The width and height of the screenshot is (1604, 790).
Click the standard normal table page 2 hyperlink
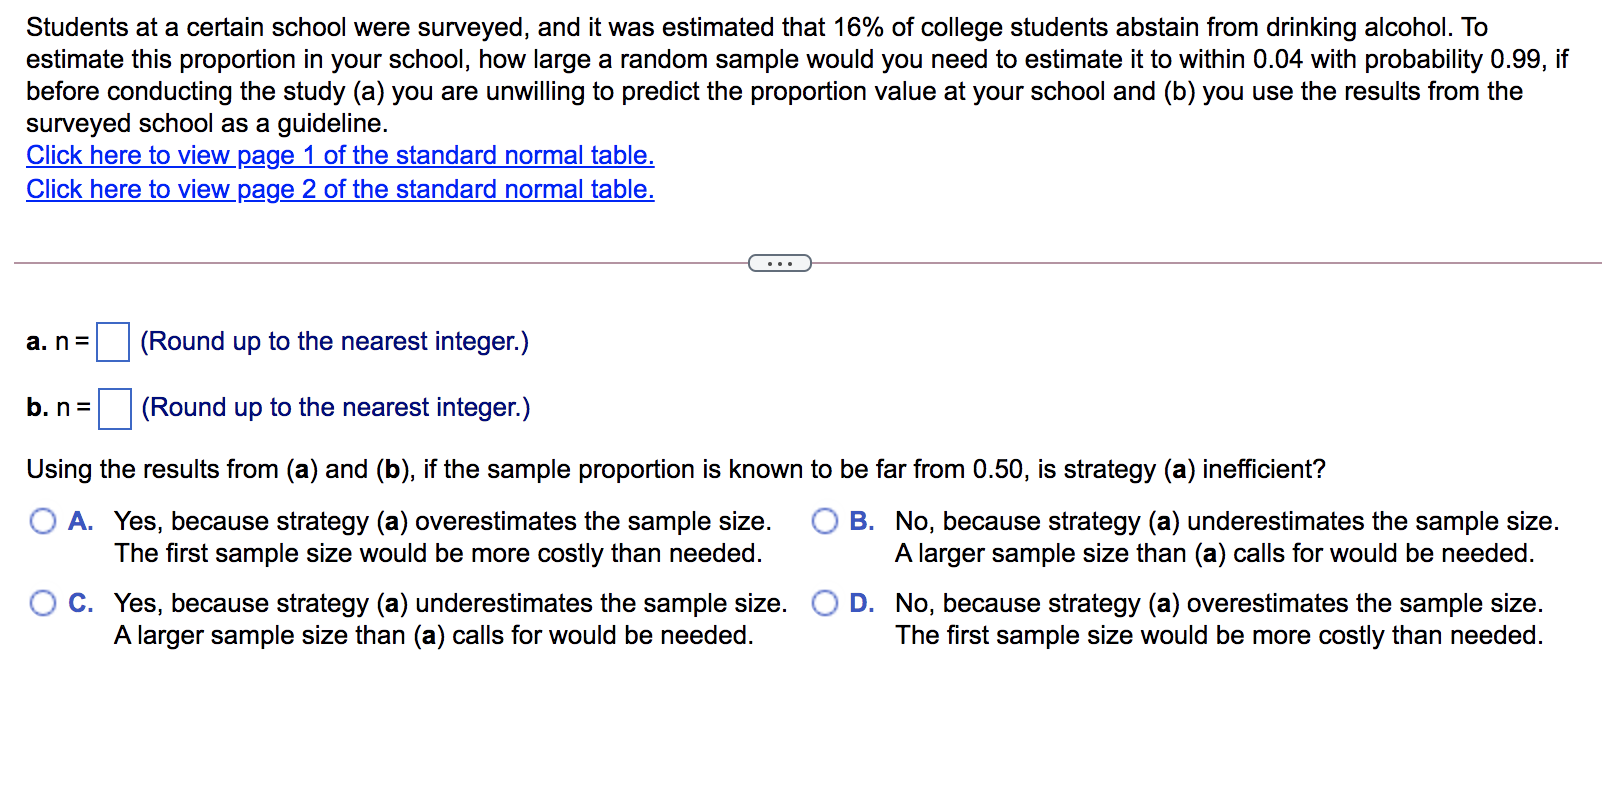click(x=340, y=189)
